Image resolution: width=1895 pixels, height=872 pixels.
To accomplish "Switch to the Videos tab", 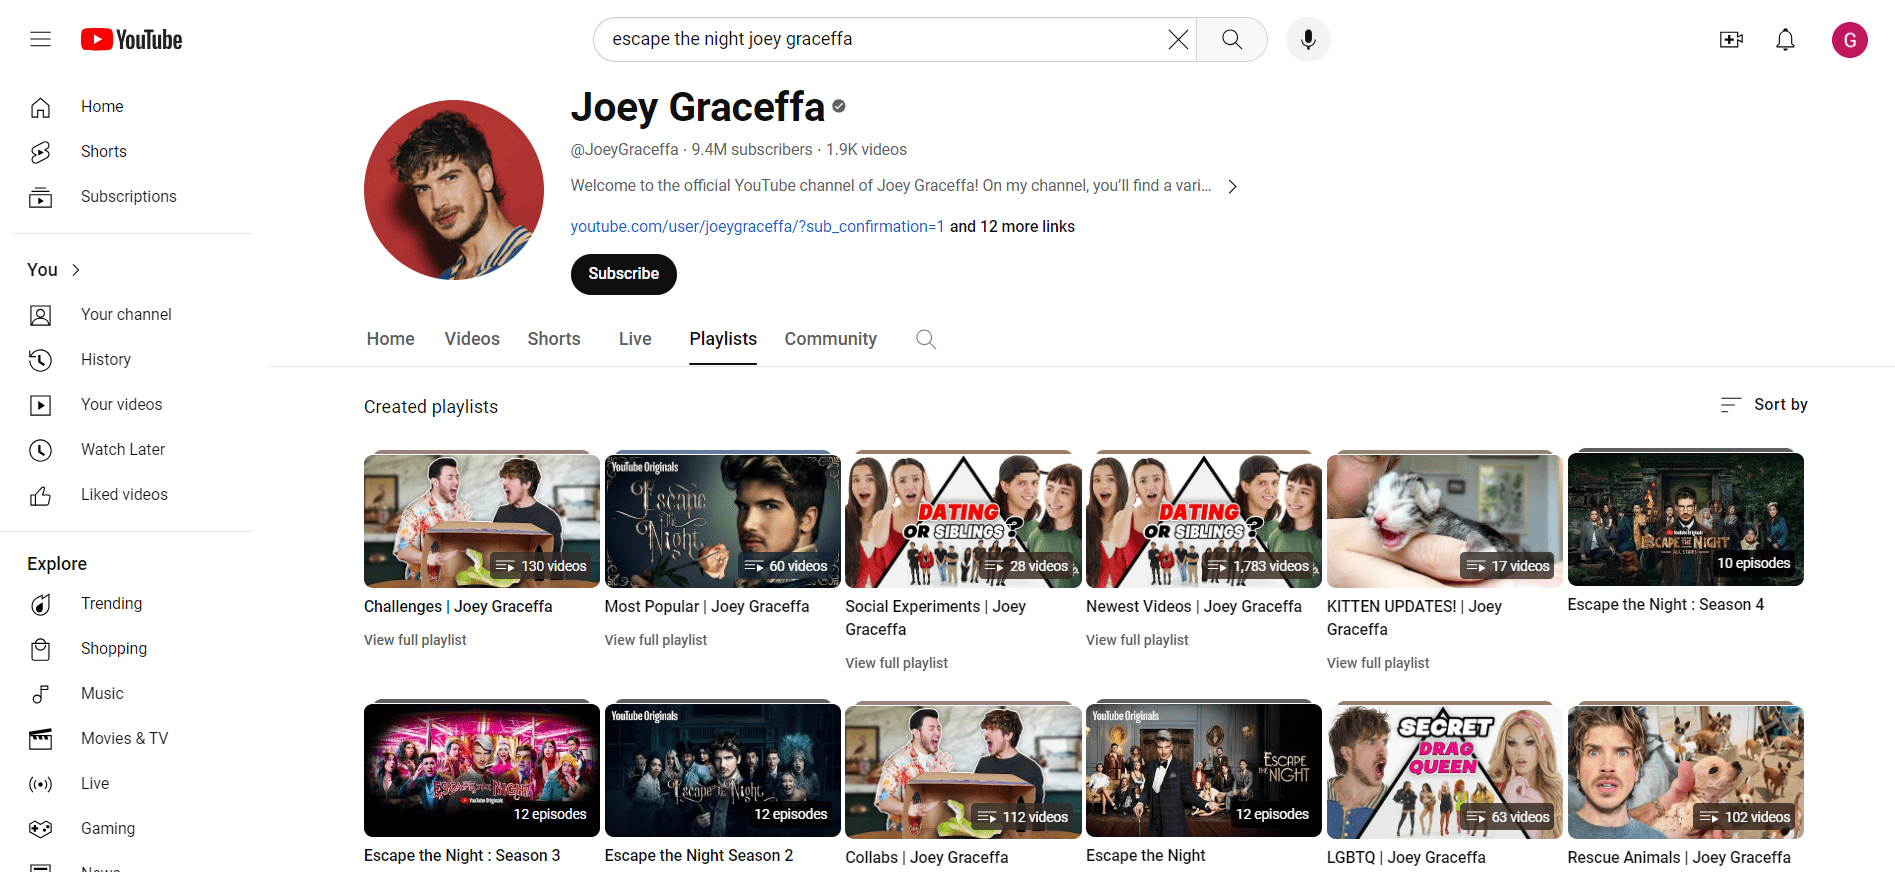I will [472, 339].
